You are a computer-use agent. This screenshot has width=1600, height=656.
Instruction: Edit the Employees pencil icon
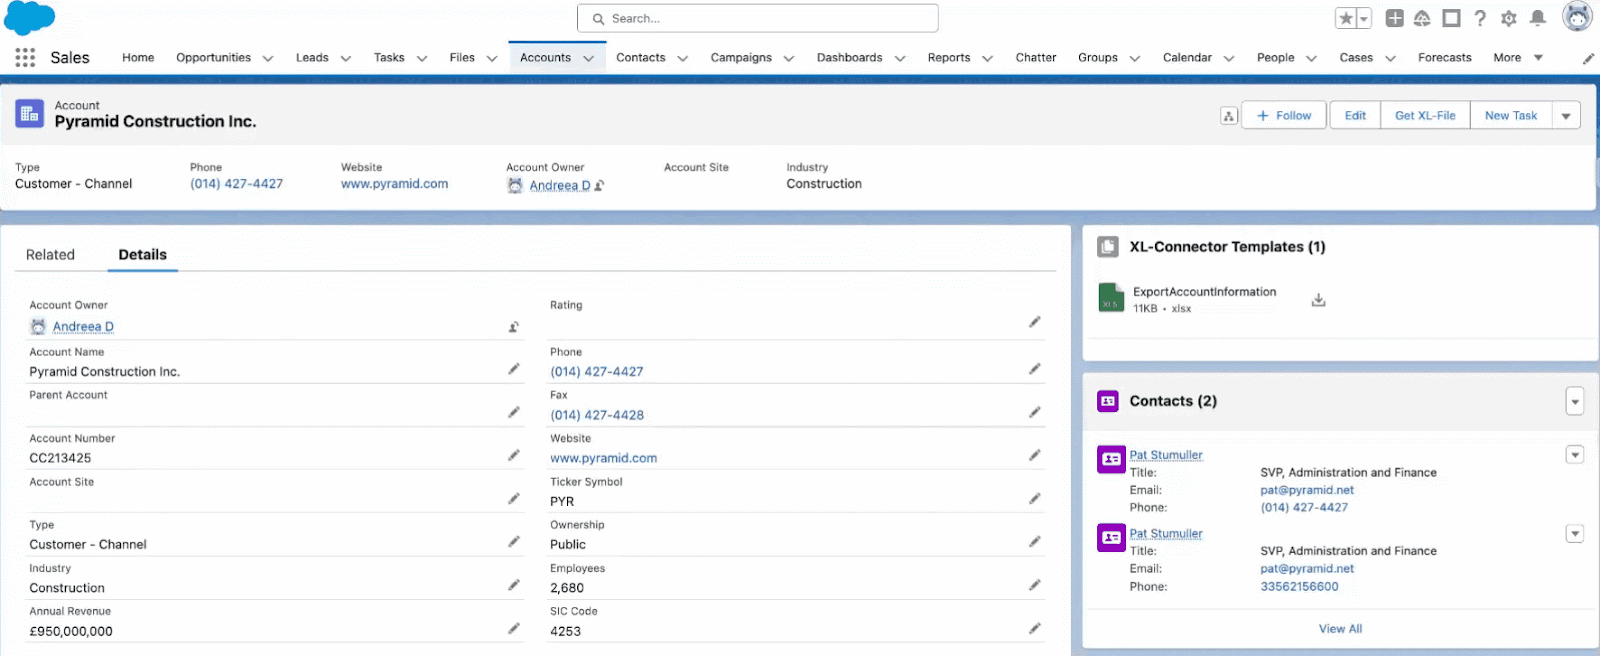pyautogui.click(x=1035, y=585)
